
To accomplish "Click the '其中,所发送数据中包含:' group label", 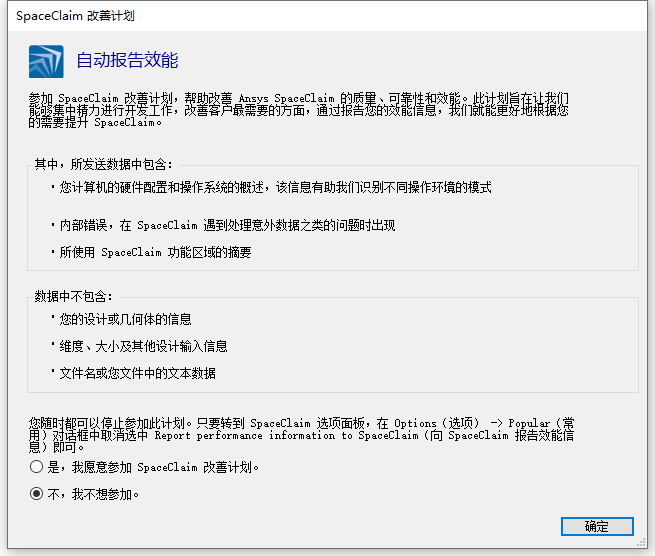I will (103, 165).
